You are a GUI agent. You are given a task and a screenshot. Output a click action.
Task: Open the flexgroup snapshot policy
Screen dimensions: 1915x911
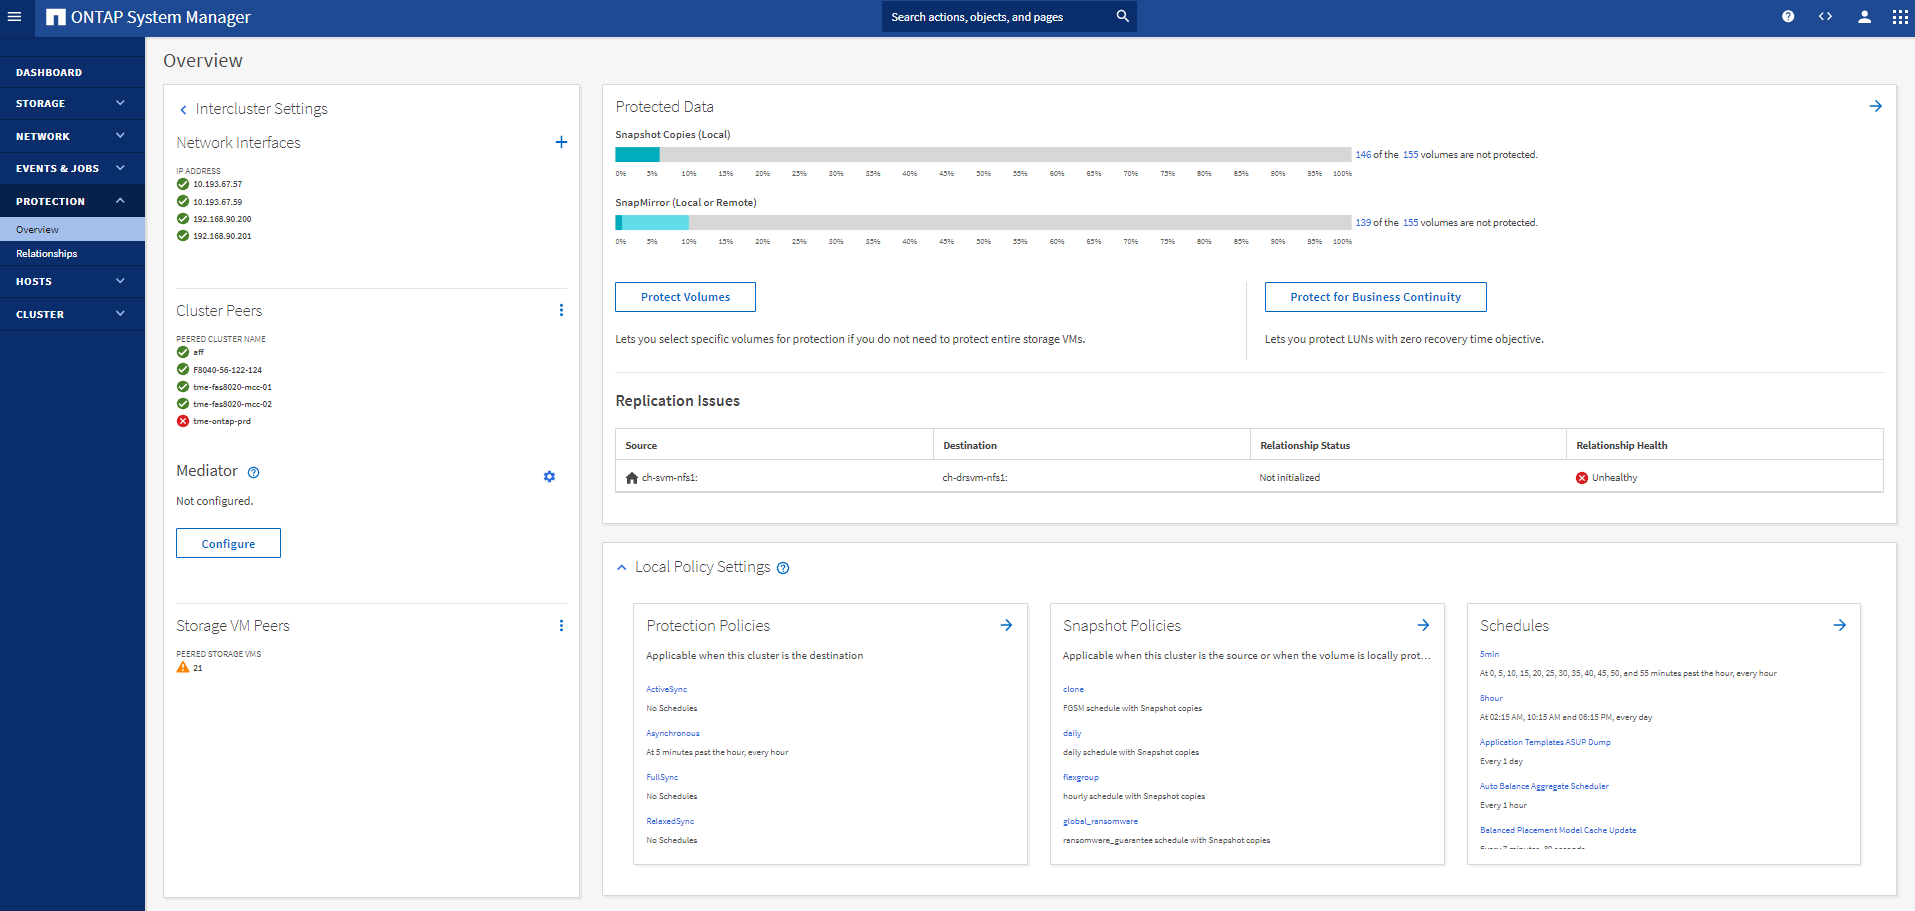coord(1080,777)
